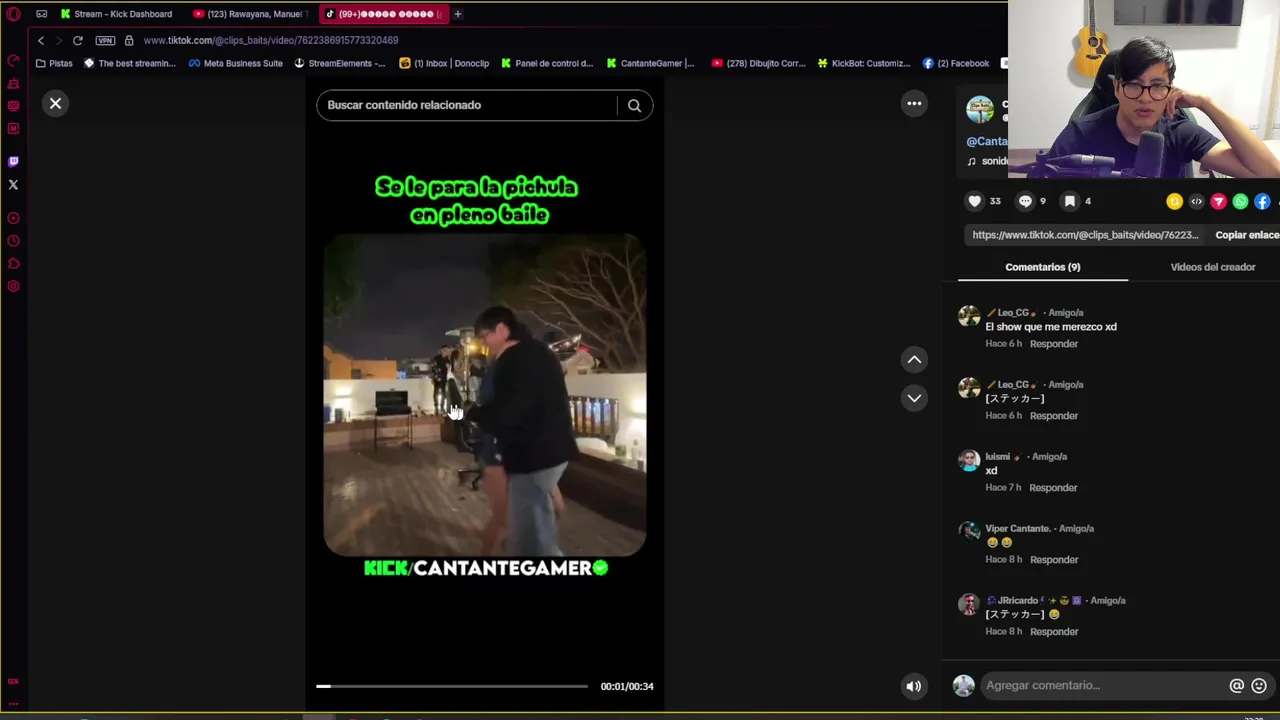
Task: Reload the page with refresh icon
Action: [78, 40]
